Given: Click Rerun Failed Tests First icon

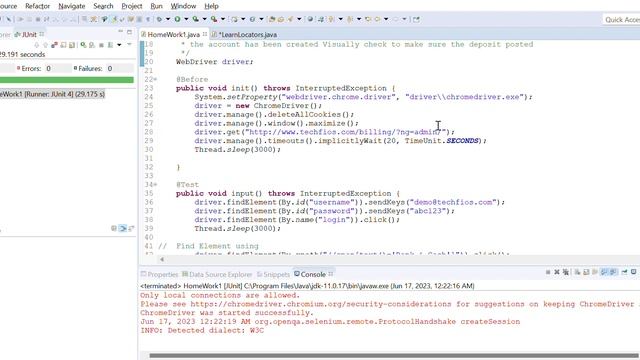Looking at the screenshot, I should point(92,45).
